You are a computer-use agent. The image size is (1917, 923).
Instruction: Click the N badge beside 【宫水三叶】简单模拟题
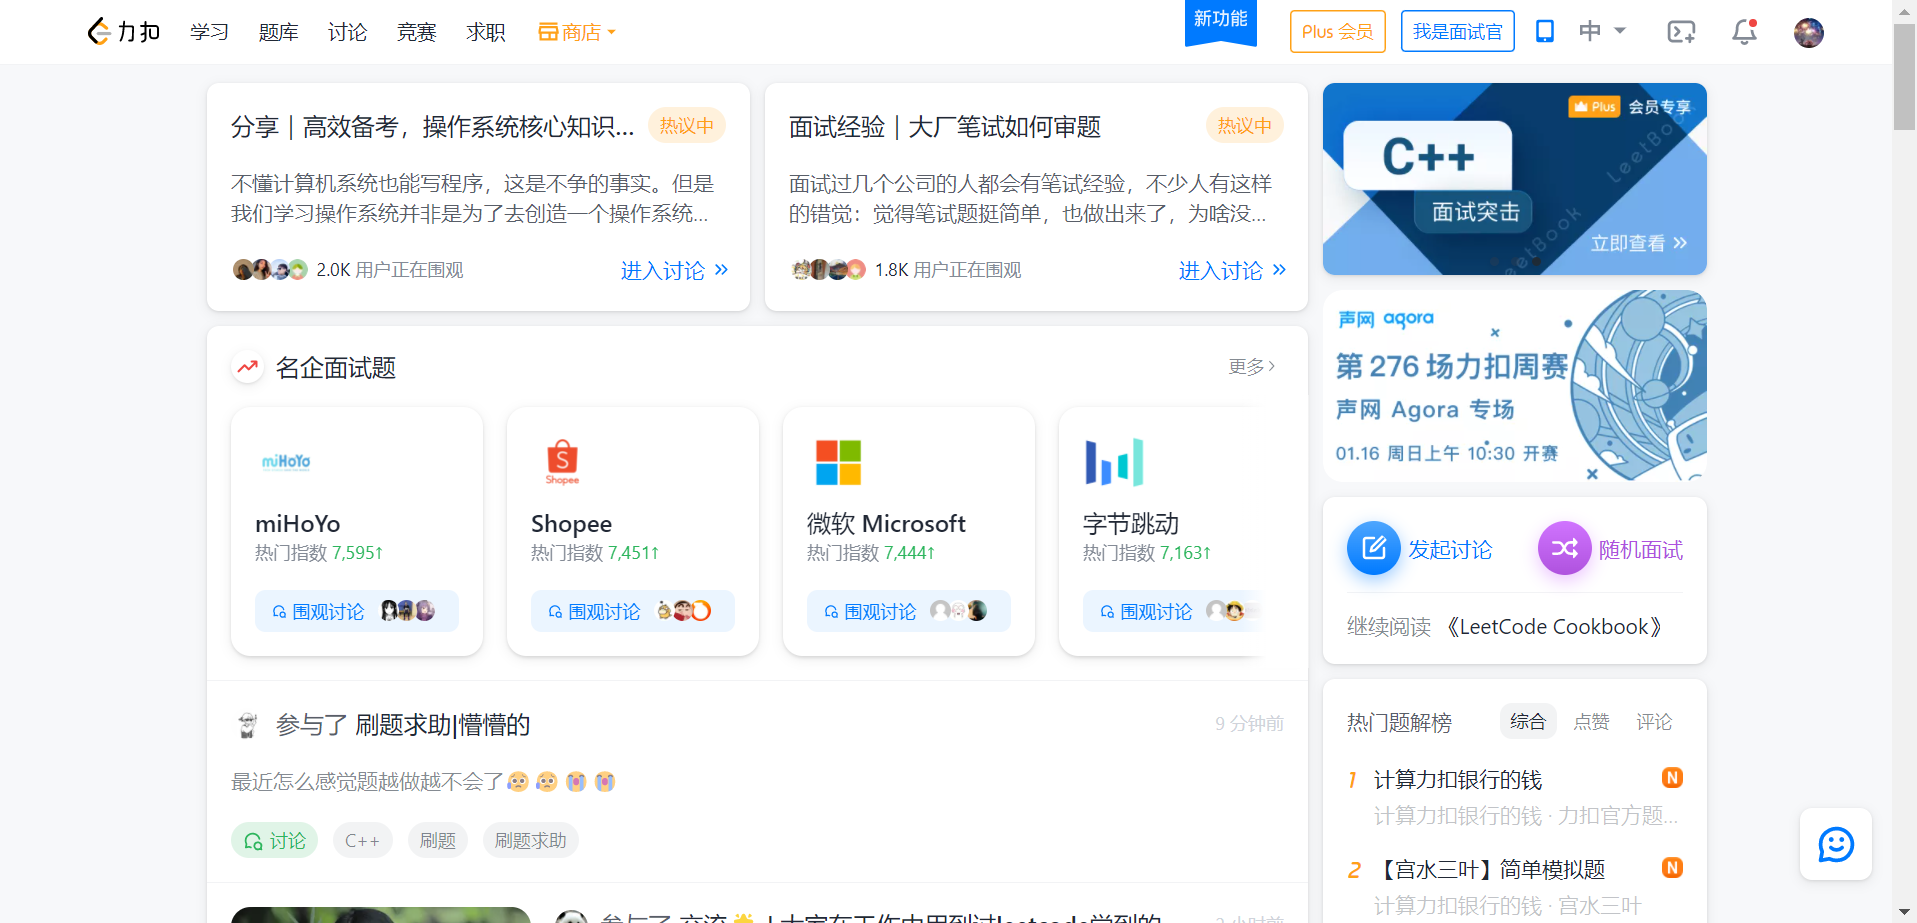click(x=1672, y=868)
